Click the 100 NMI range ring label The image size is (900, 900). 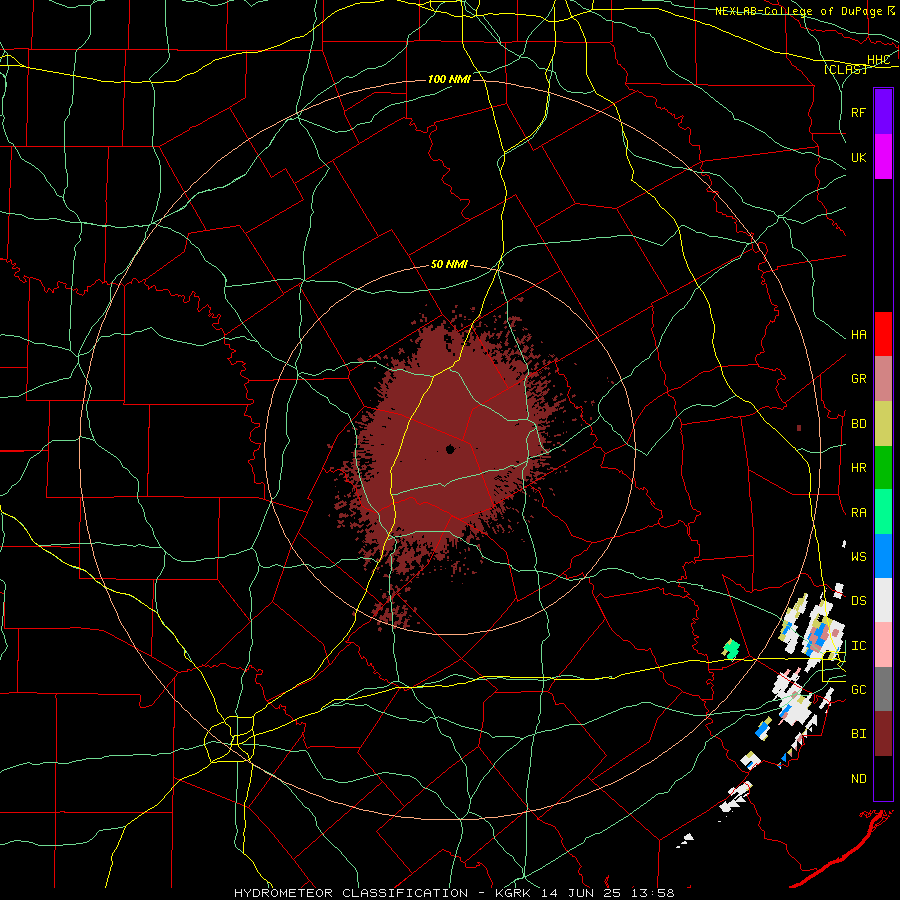tap(449, 79)
